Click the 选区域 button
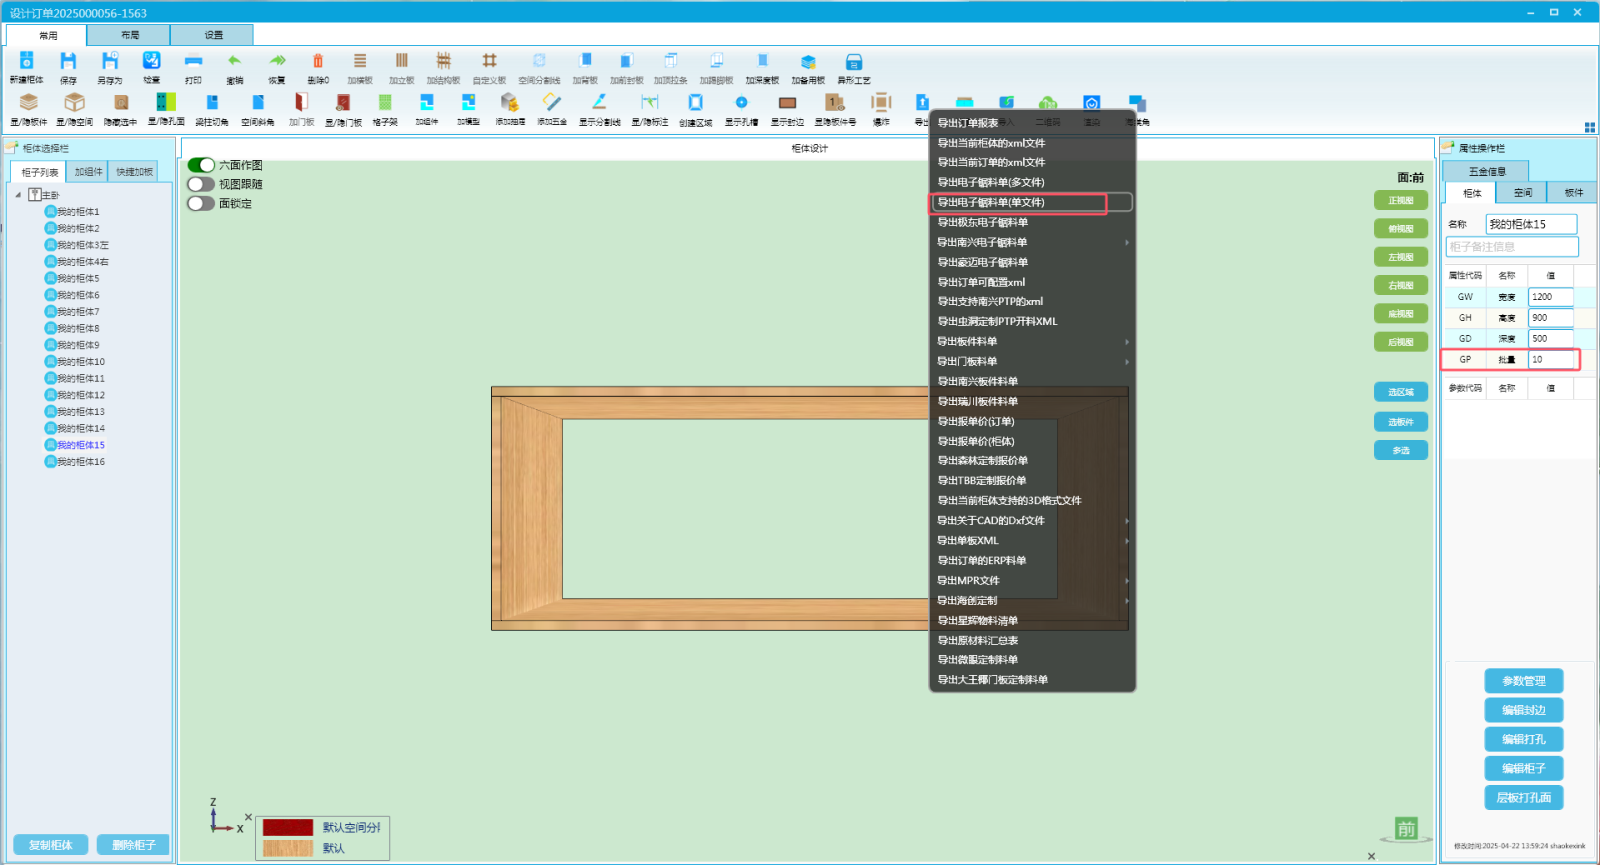This screenshot has width=1600, height=865. [x=1401, y=392]
